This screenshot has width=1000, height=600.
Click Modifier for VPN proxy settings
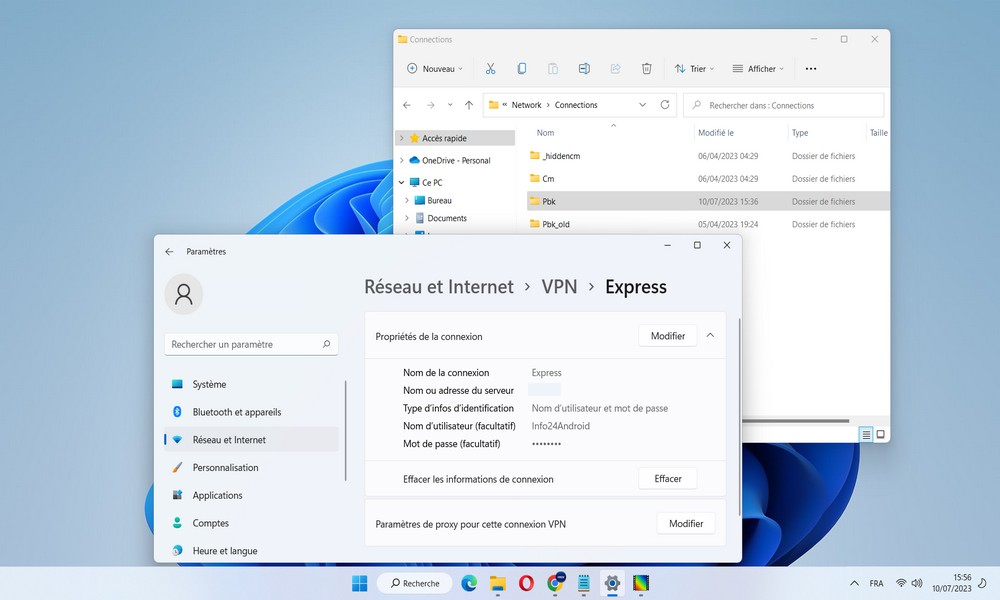point(686,523)
